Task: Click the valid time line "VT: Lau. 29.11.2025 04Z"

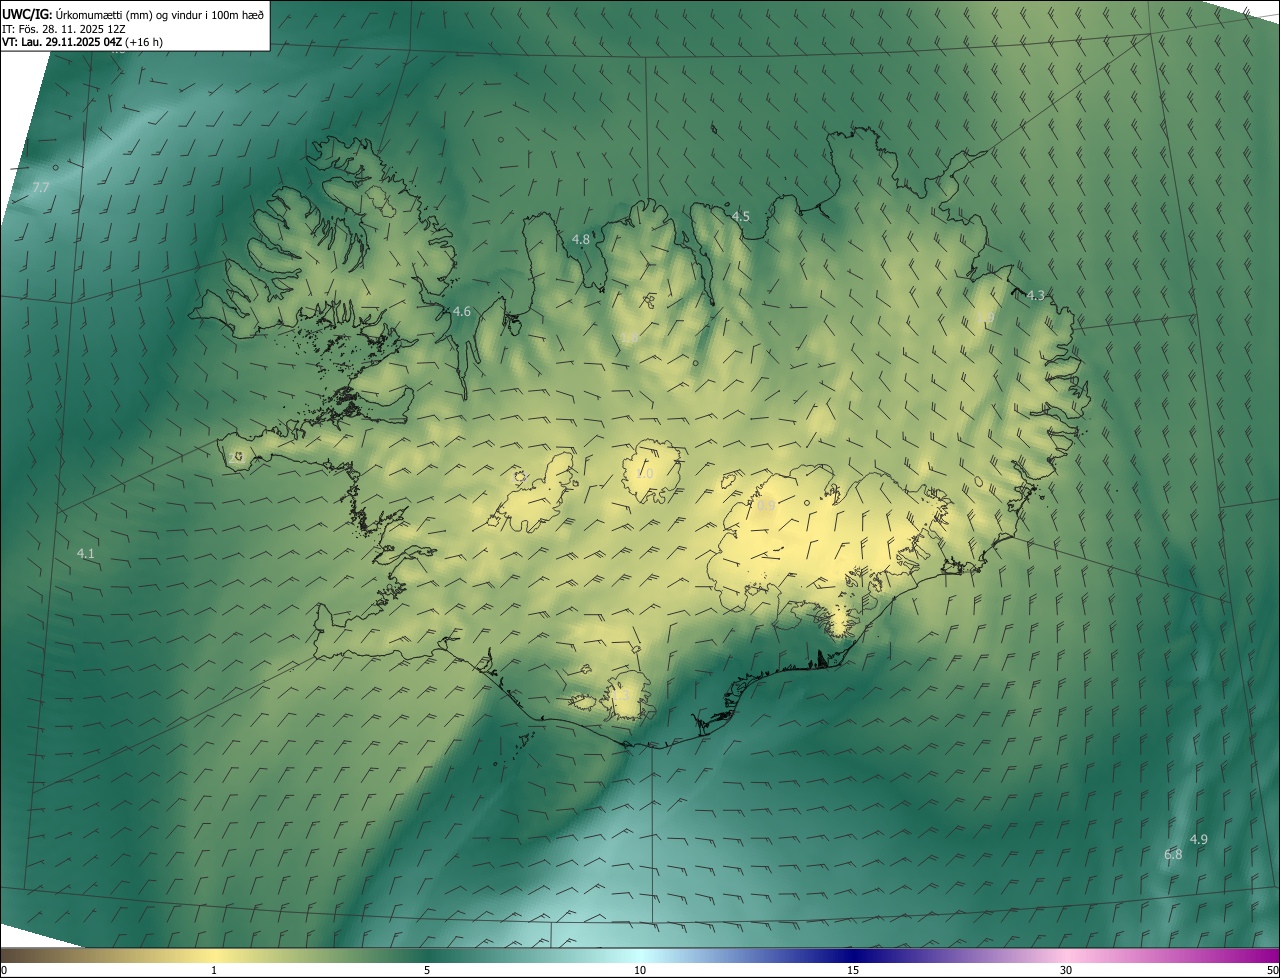Action: coord(62,42)
